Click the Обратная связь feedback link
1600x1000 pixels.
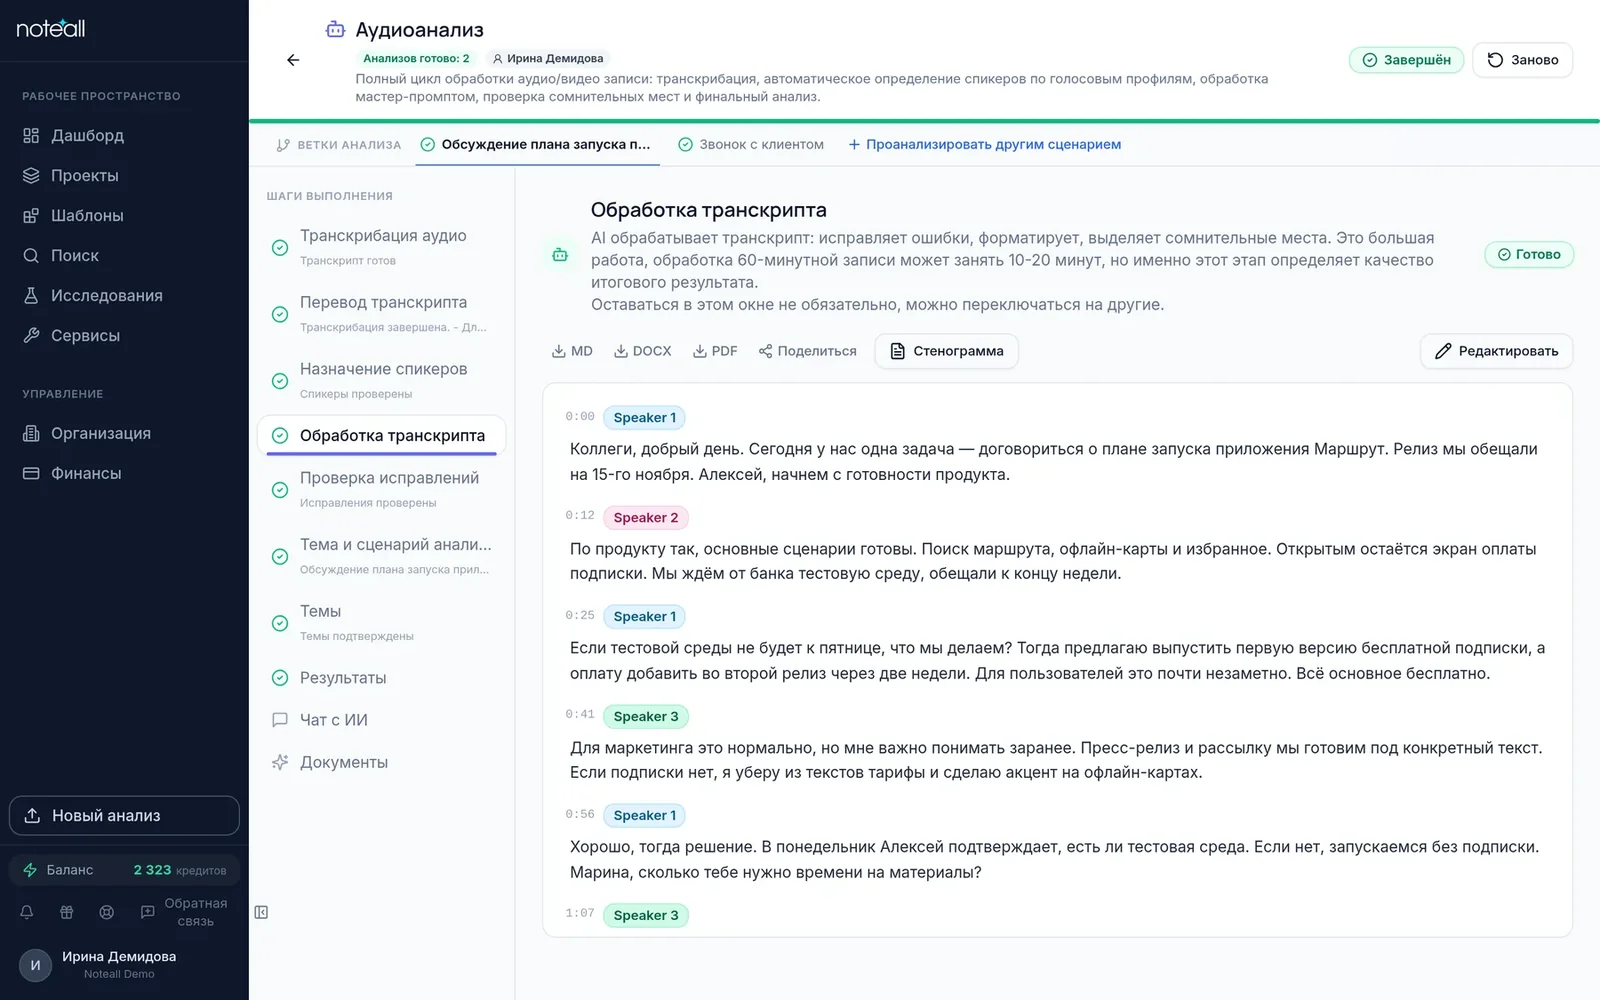pos(184,912)
